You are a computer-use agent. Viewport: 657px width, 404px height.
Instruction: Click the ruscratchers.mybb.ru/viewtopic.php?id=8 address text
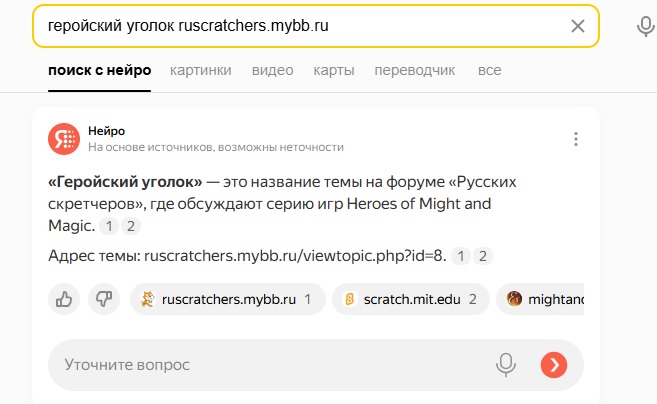coord(295,256)
